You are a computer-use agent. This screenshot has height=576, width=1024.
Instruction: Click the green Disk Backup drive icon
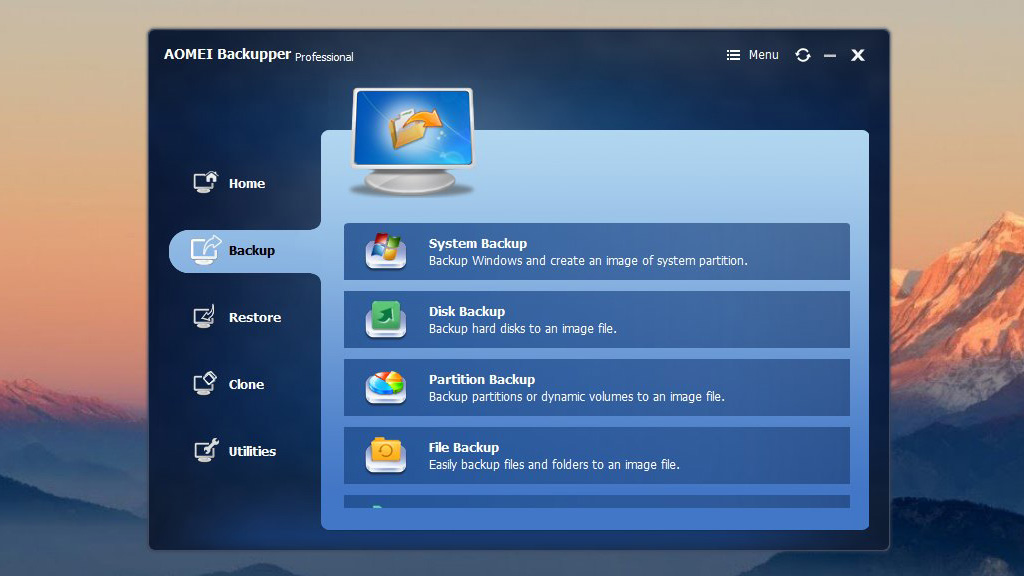[385, 319]
